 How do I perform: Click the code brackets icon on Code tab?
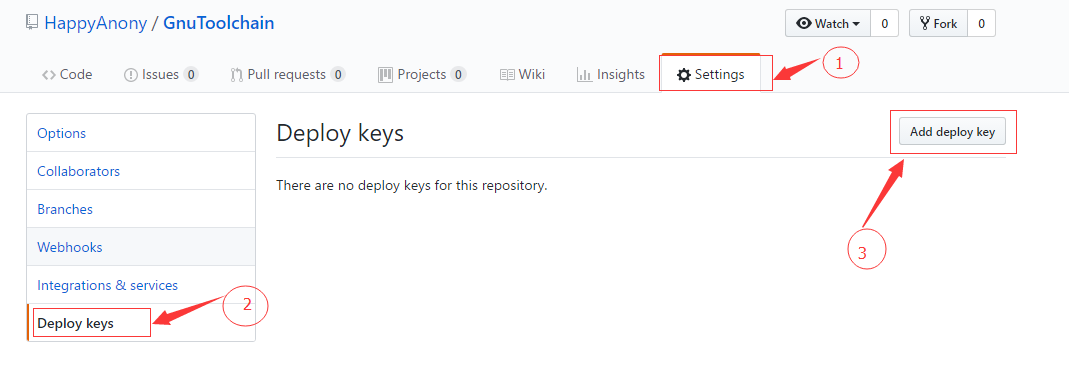point(48,75)
